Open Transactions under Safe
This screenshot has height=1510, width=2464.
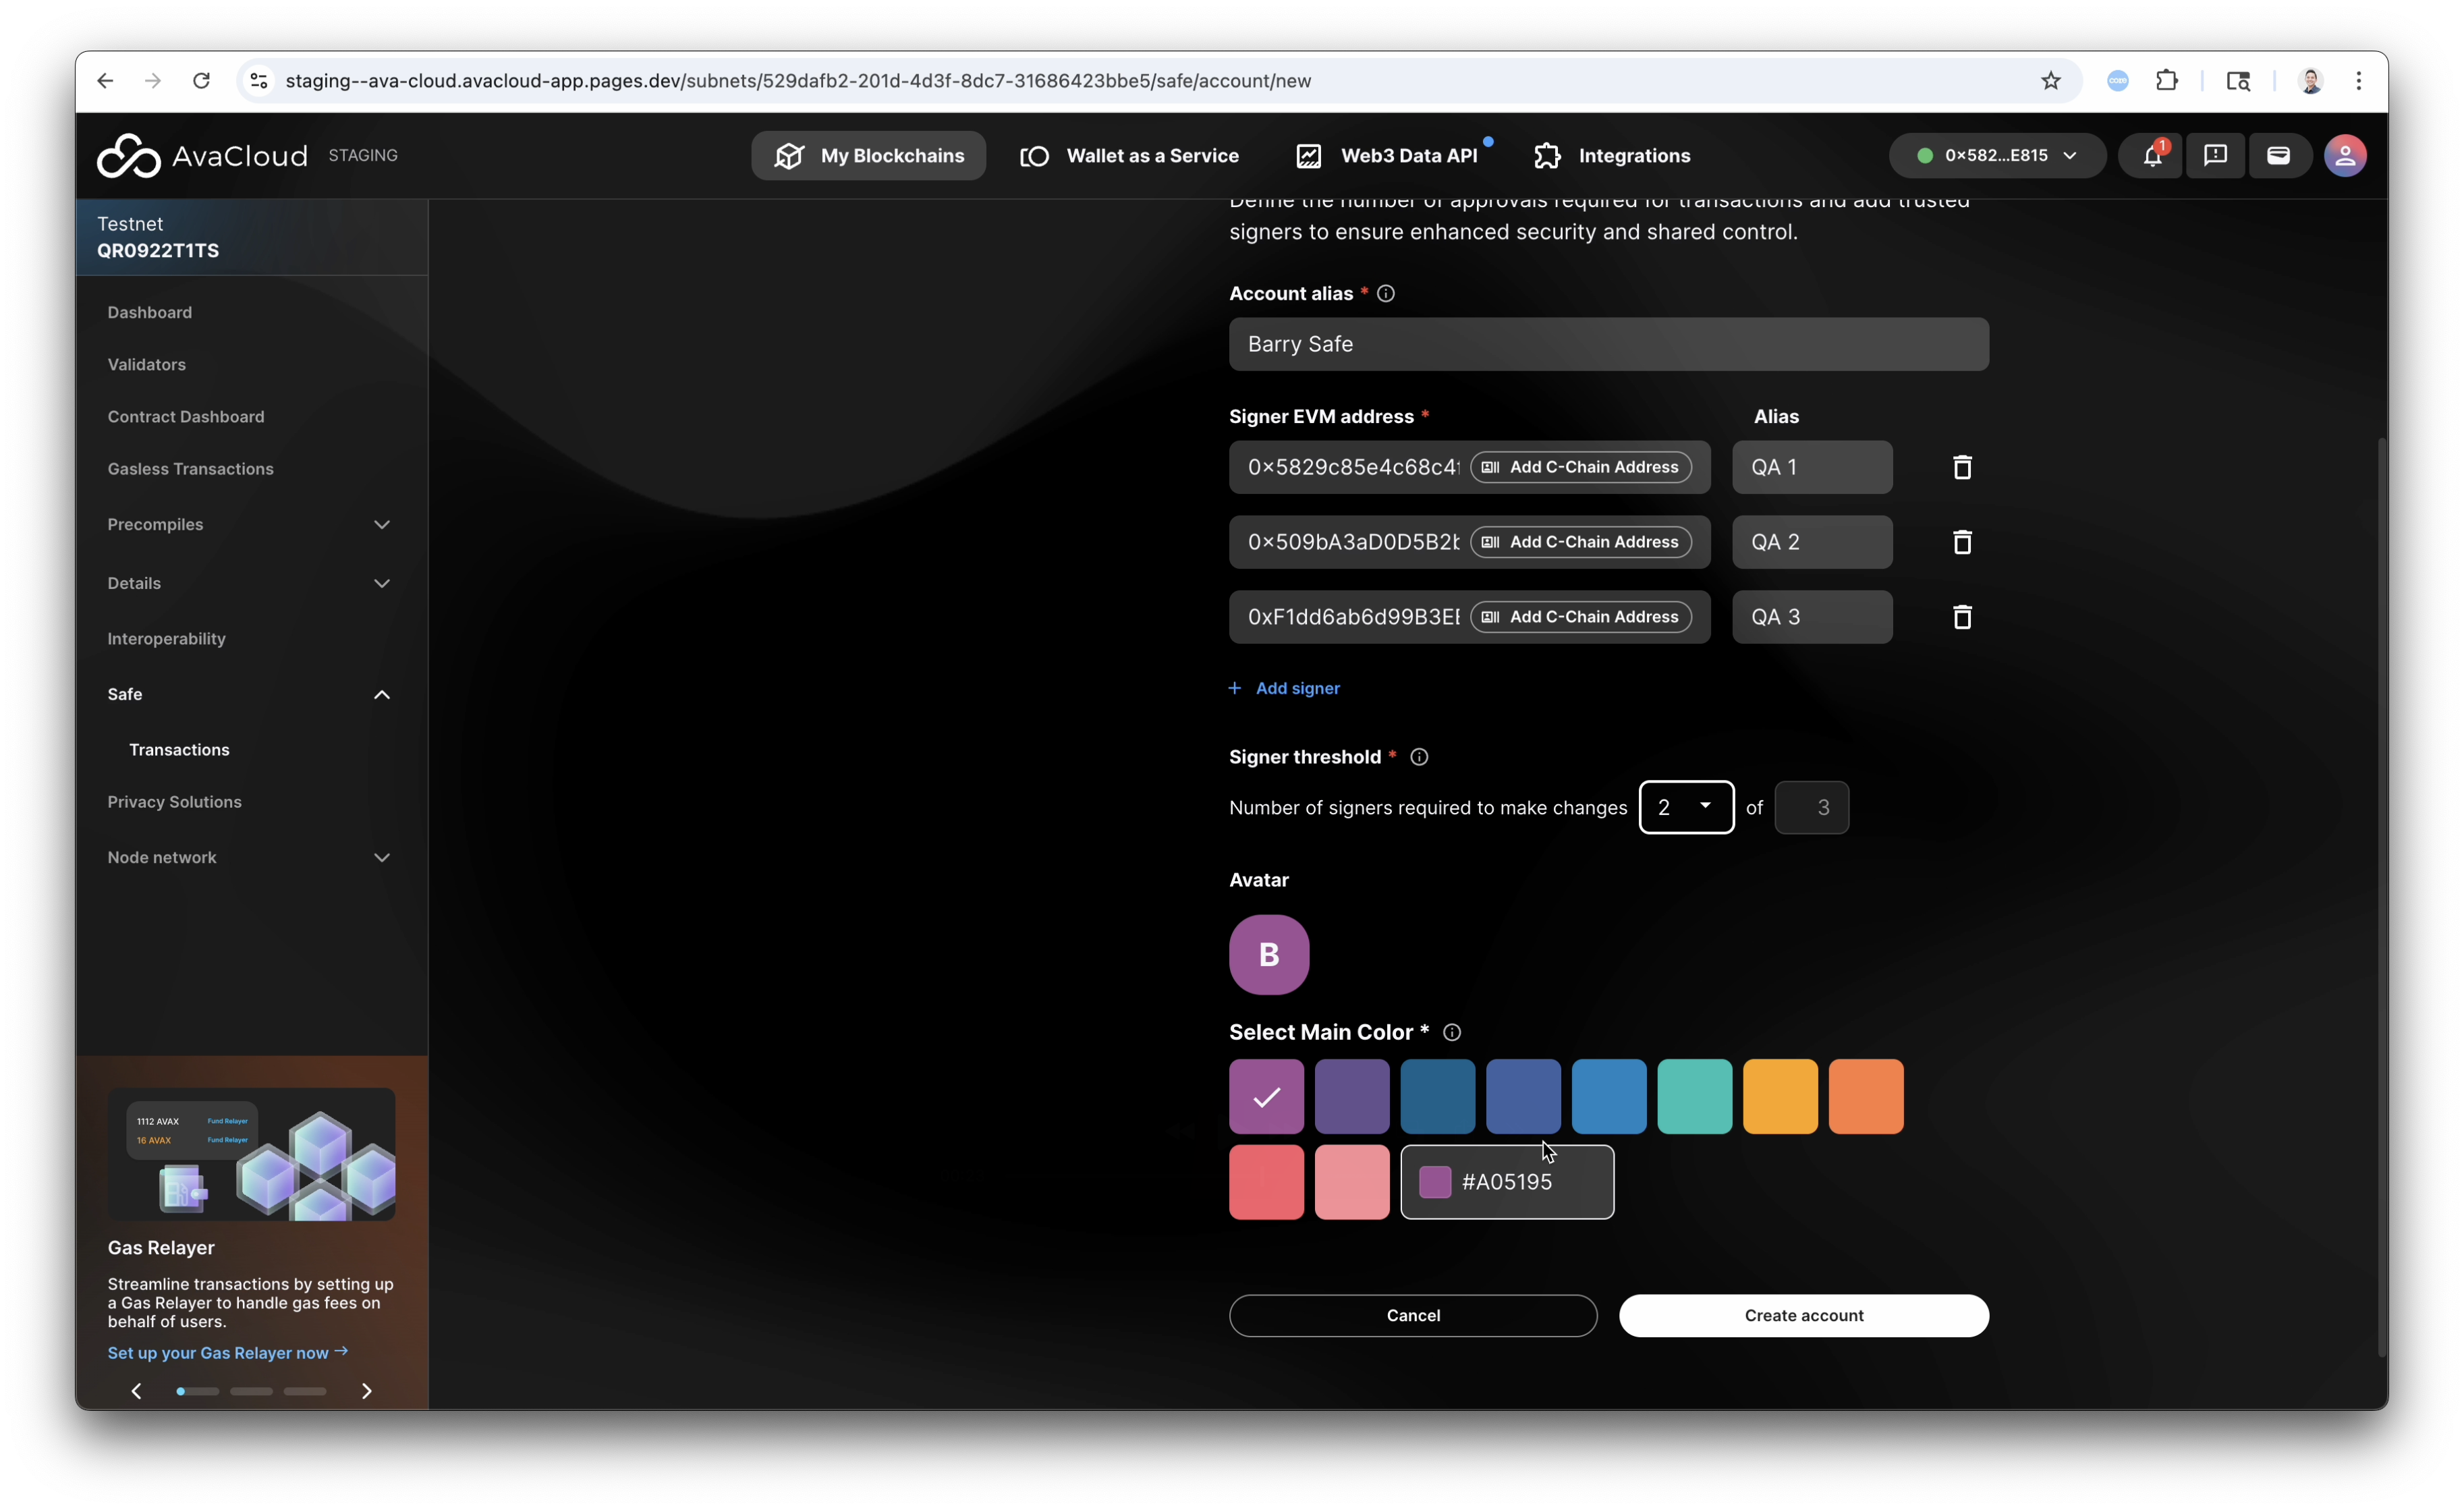coord(179,750)
